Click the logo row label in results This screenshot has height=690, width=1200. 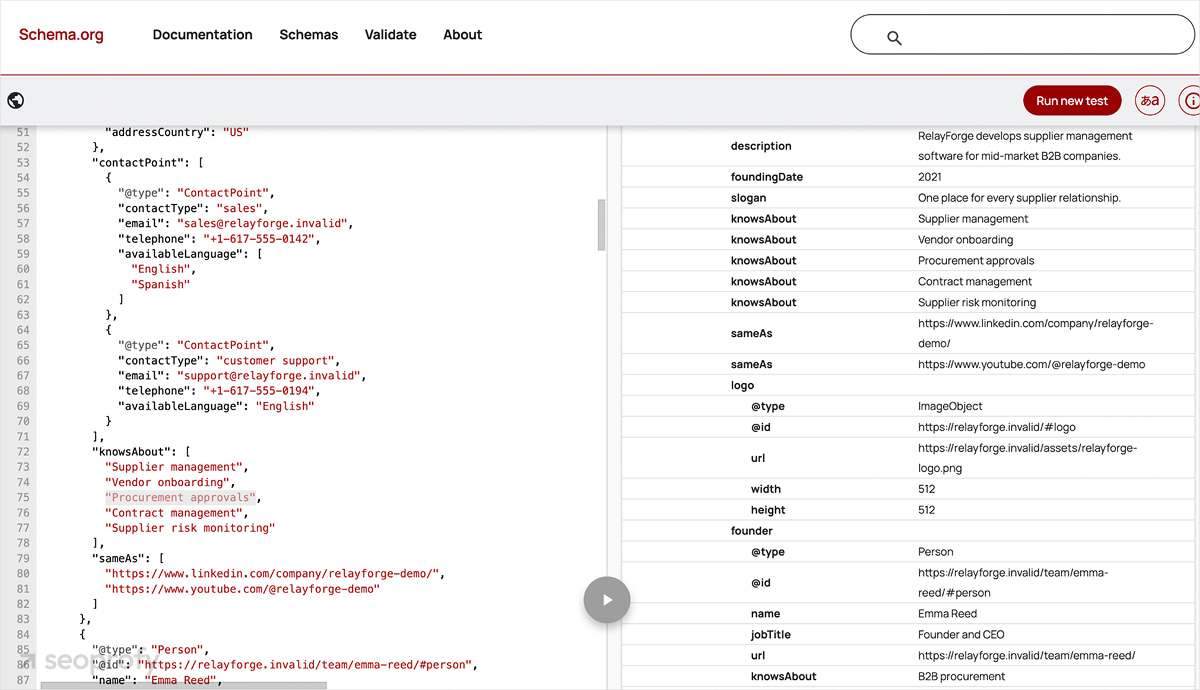742,385
